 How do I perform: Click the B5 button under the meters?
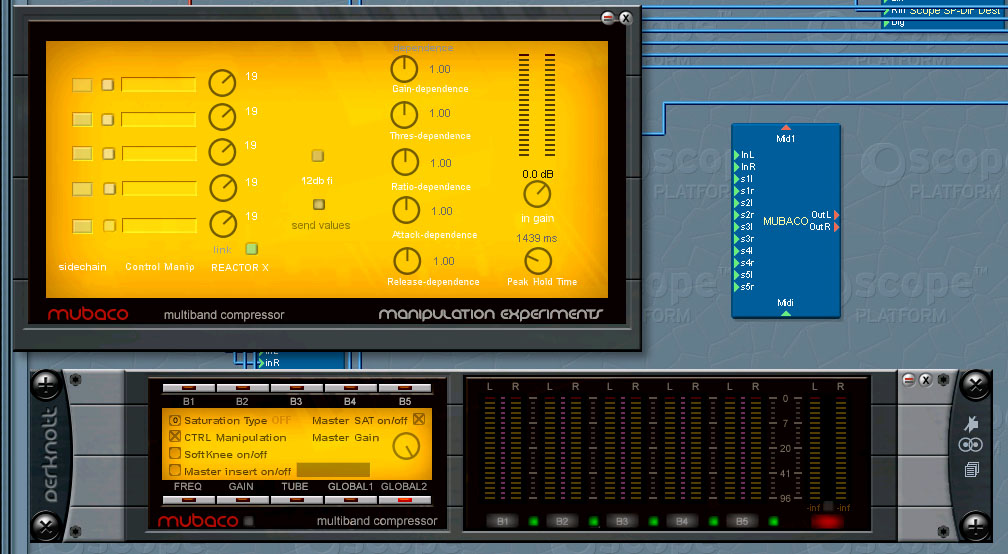click(742, 521)
